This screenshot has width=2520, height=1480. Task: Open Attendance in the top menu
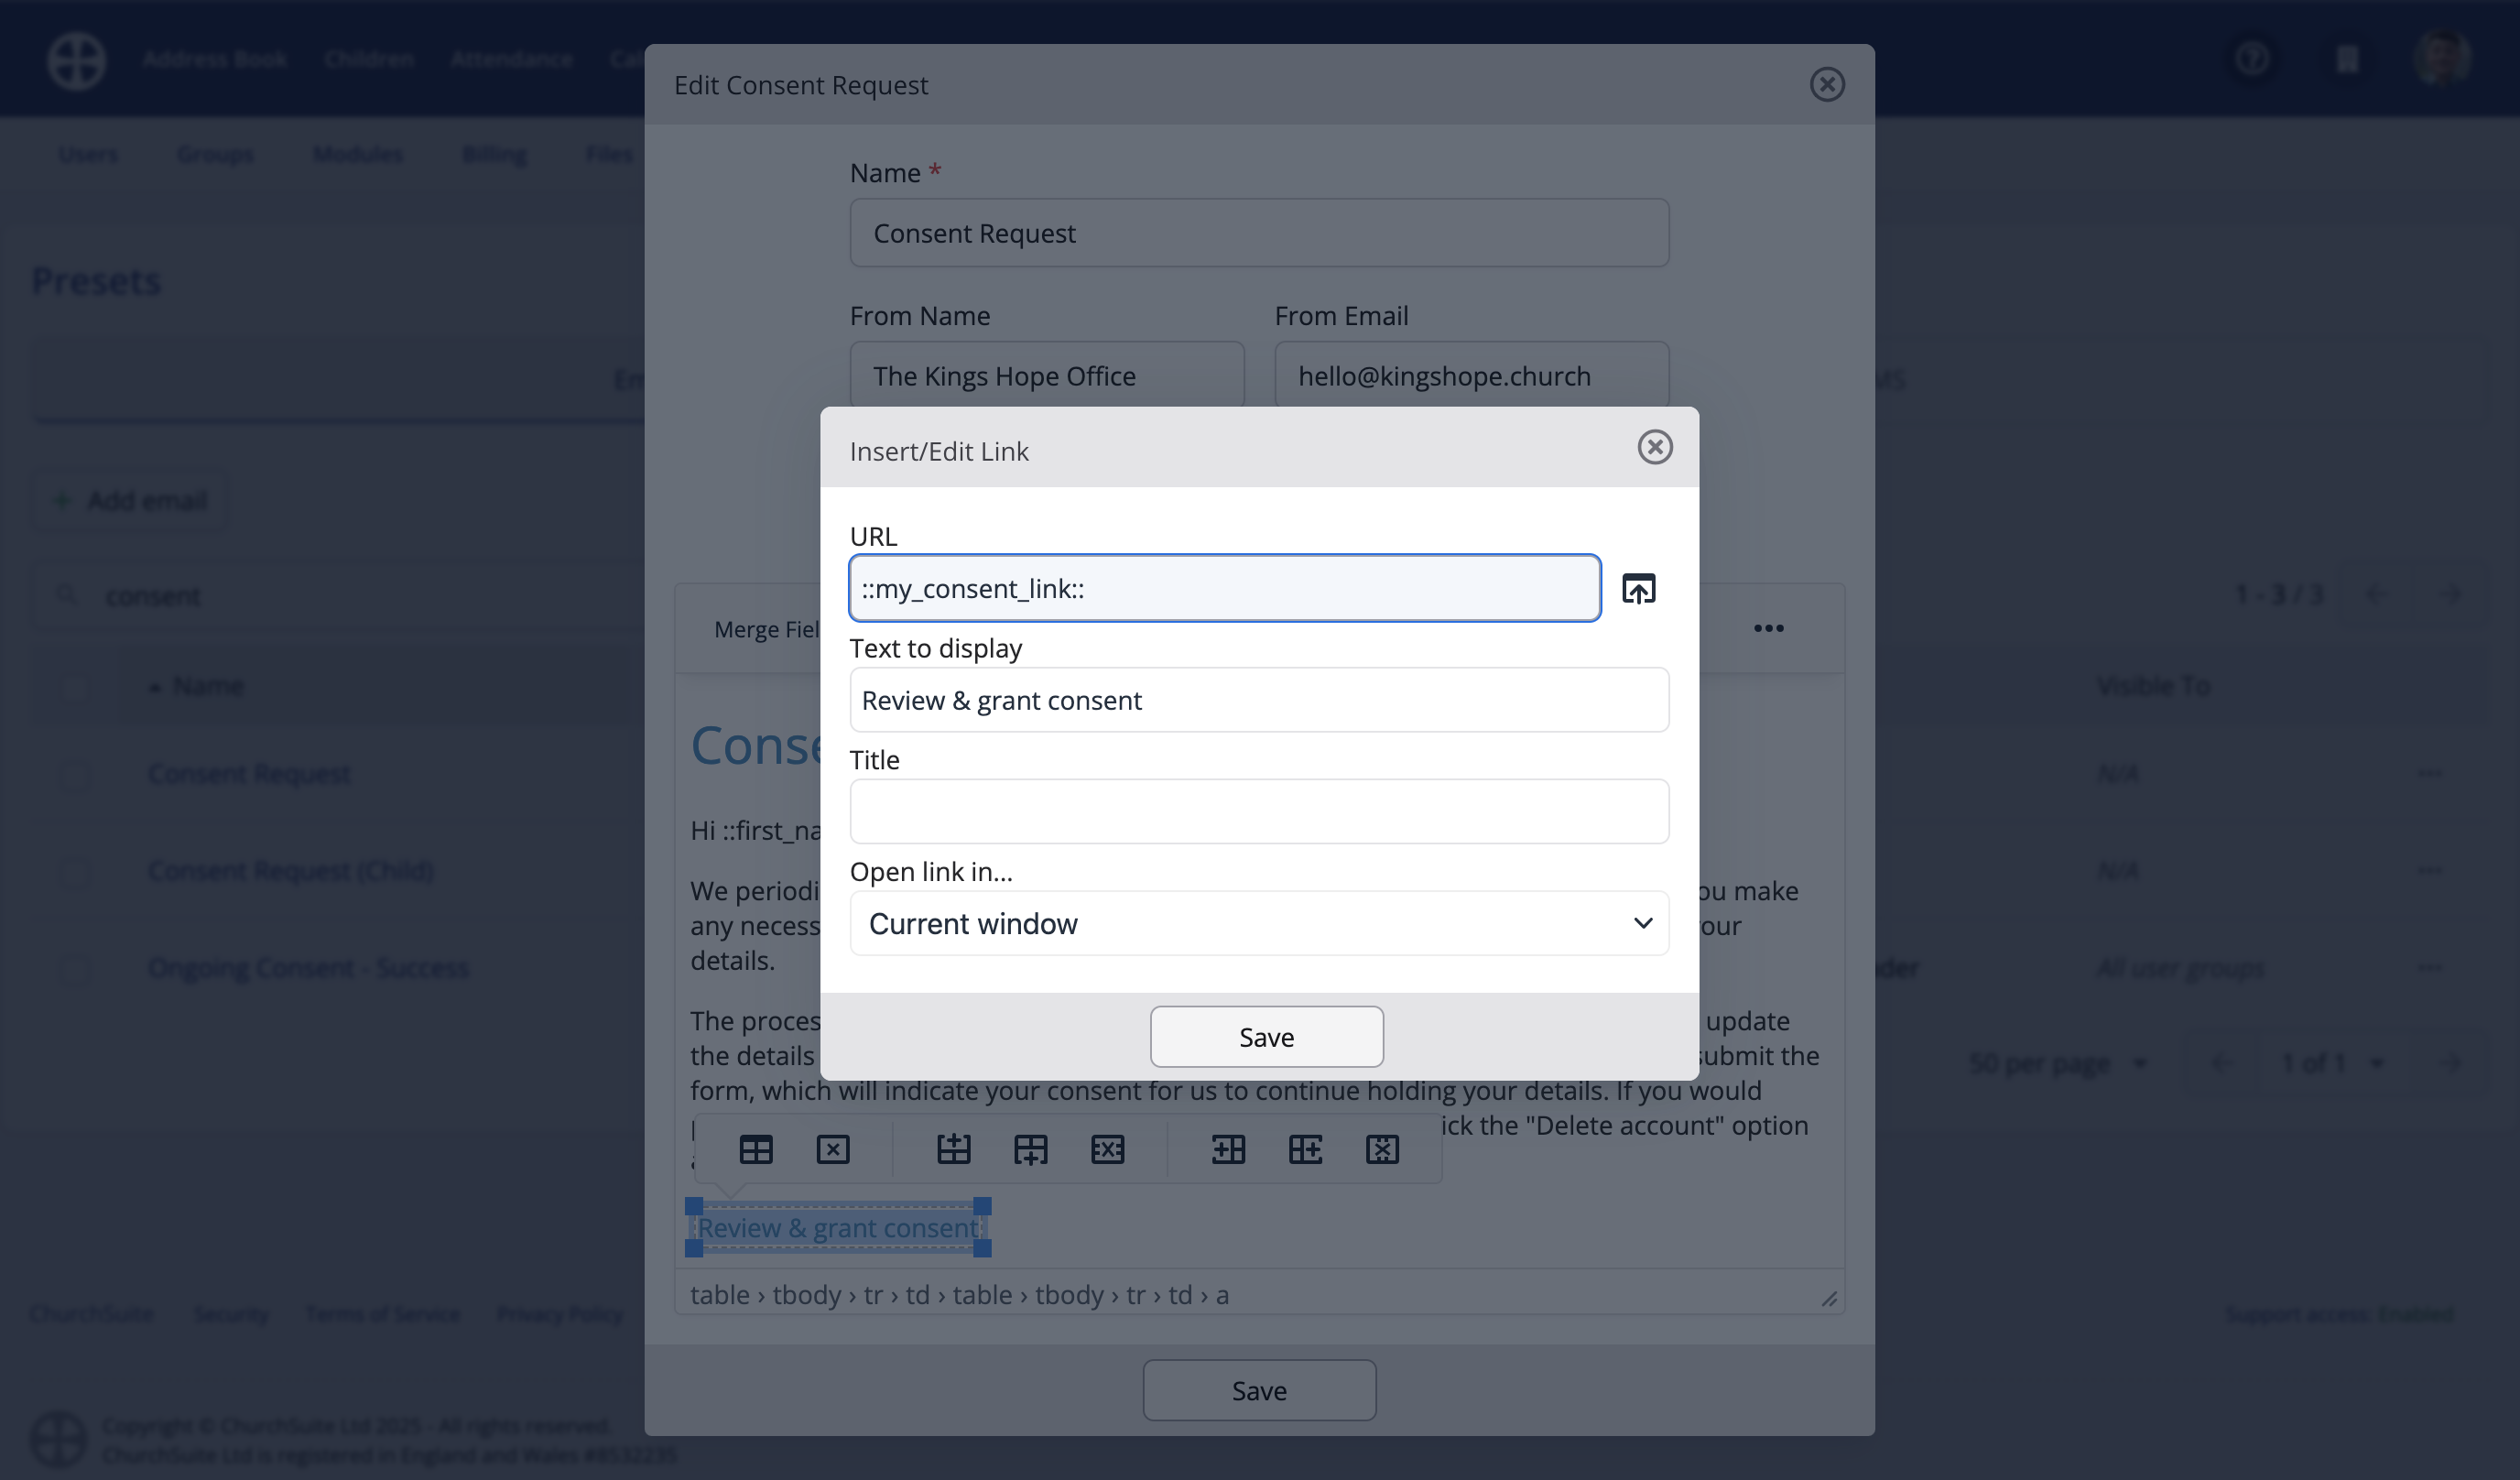click(511, 59)
